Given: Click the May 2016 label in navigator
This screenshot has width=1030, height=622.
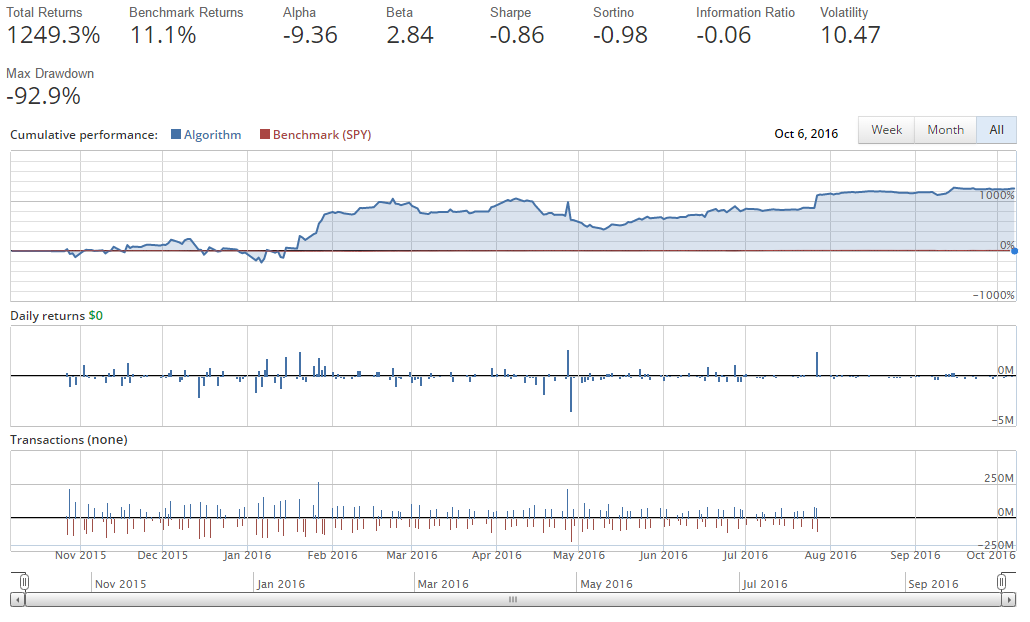Looking at the screenshot, I should coord(606,584).
